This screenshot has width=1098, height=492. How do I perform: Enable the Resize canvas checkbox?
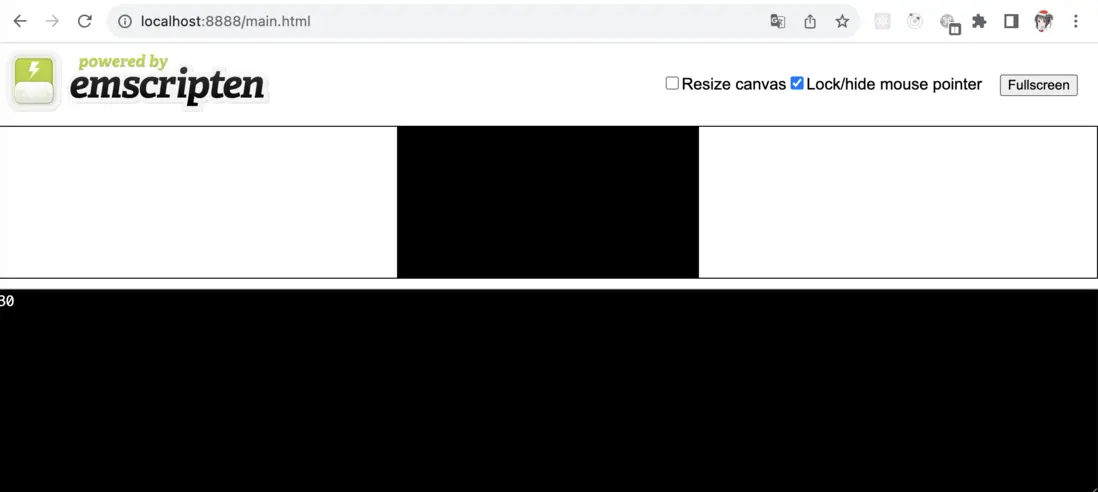click(x=672, y=83)
